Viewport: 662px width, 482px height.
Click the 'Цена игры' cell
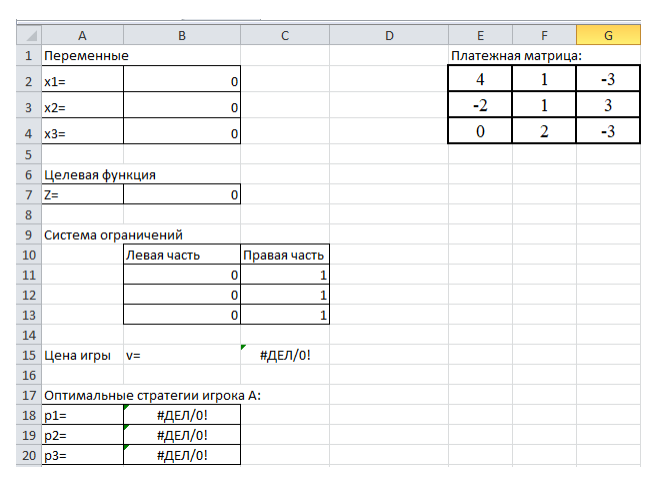[x=83, y=355]
